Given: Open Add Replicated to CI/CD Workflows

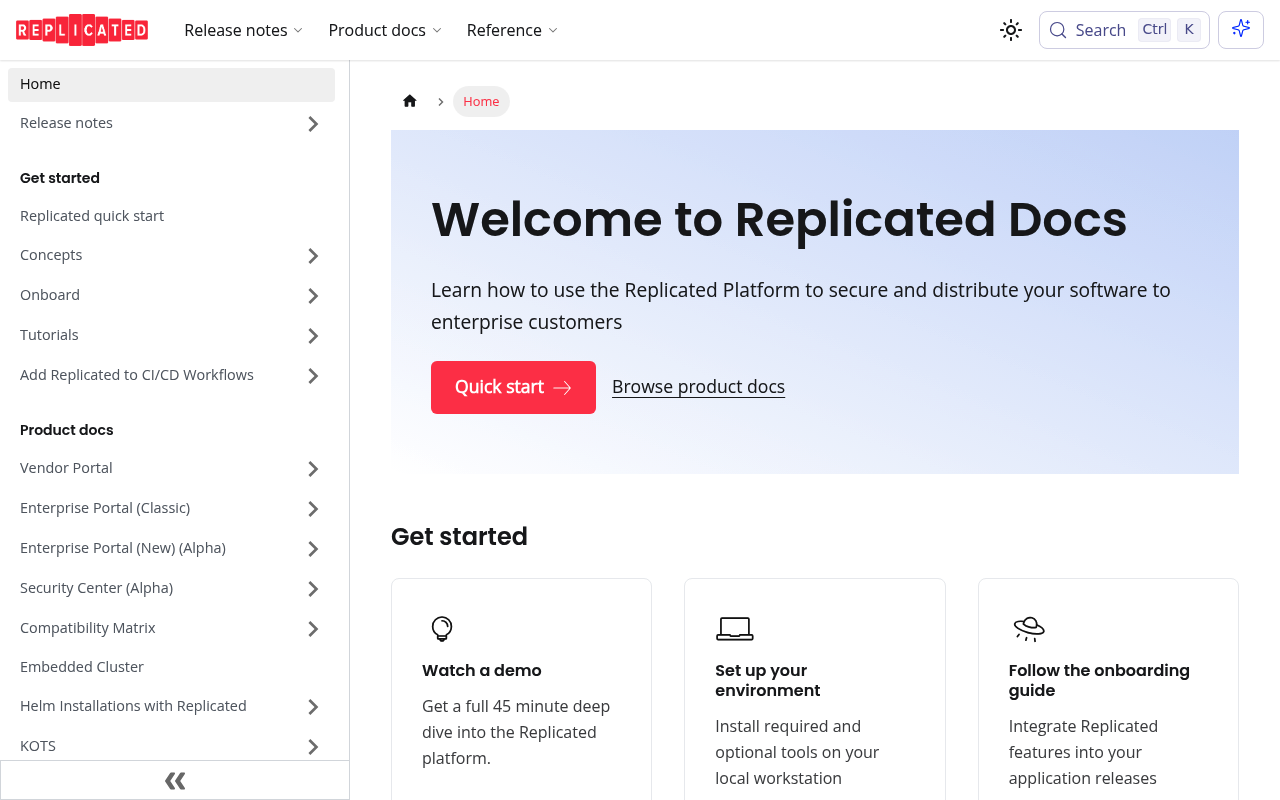Looking at the screenshot, I should tap(137, 375).
